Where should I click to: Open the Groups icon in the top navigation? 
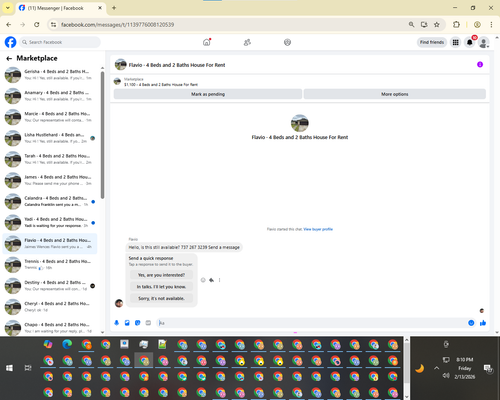coord(287,42)
